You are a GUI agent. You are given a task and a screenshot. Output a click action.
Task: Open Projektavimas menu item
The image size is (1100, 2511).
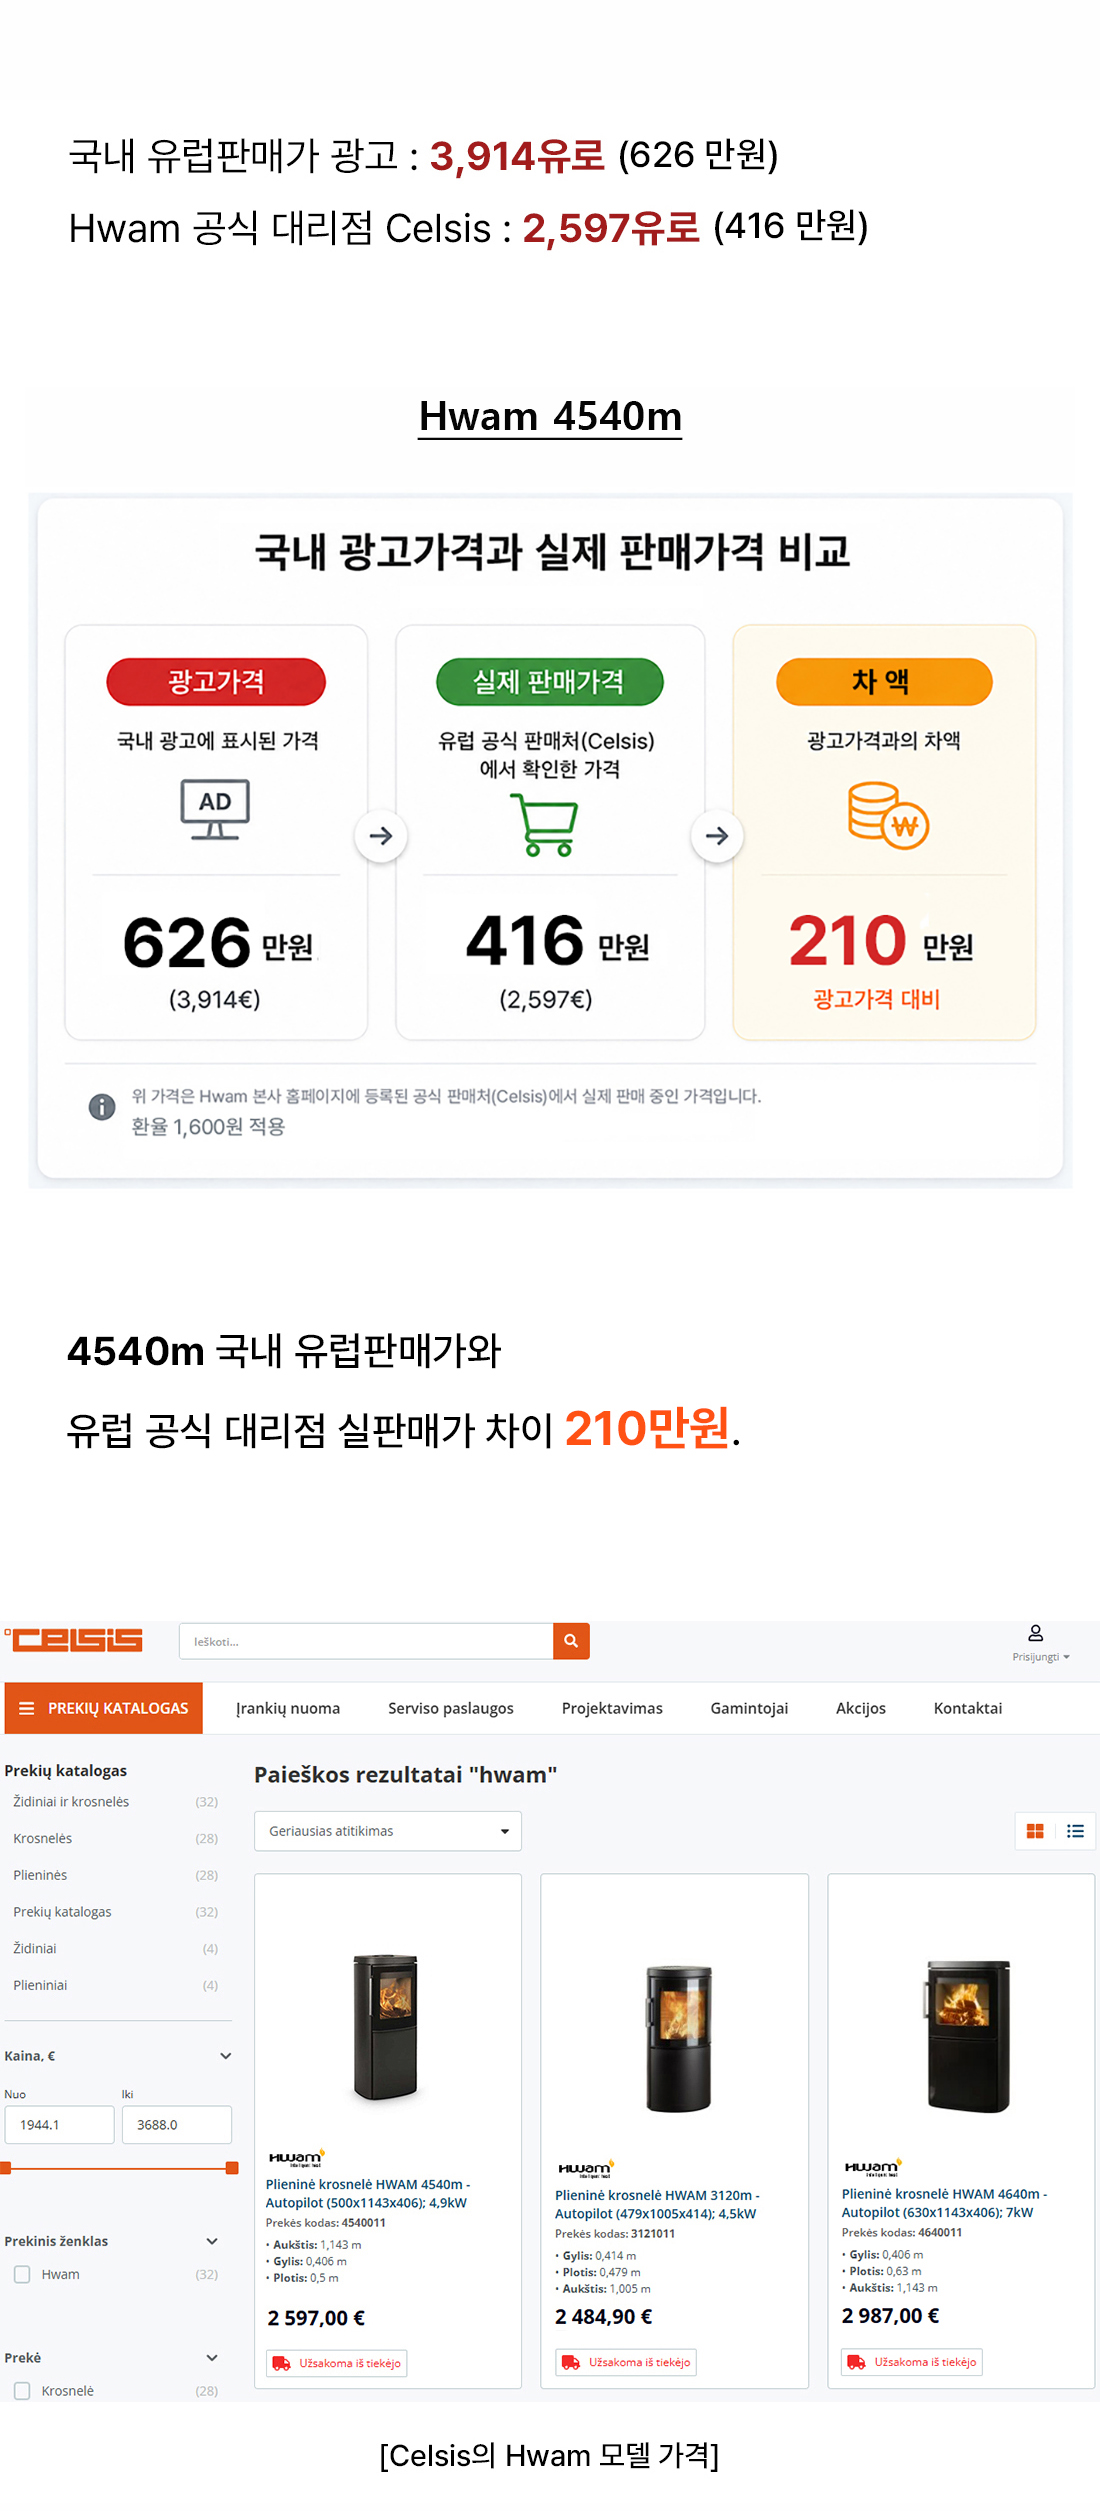[612, 1708]
